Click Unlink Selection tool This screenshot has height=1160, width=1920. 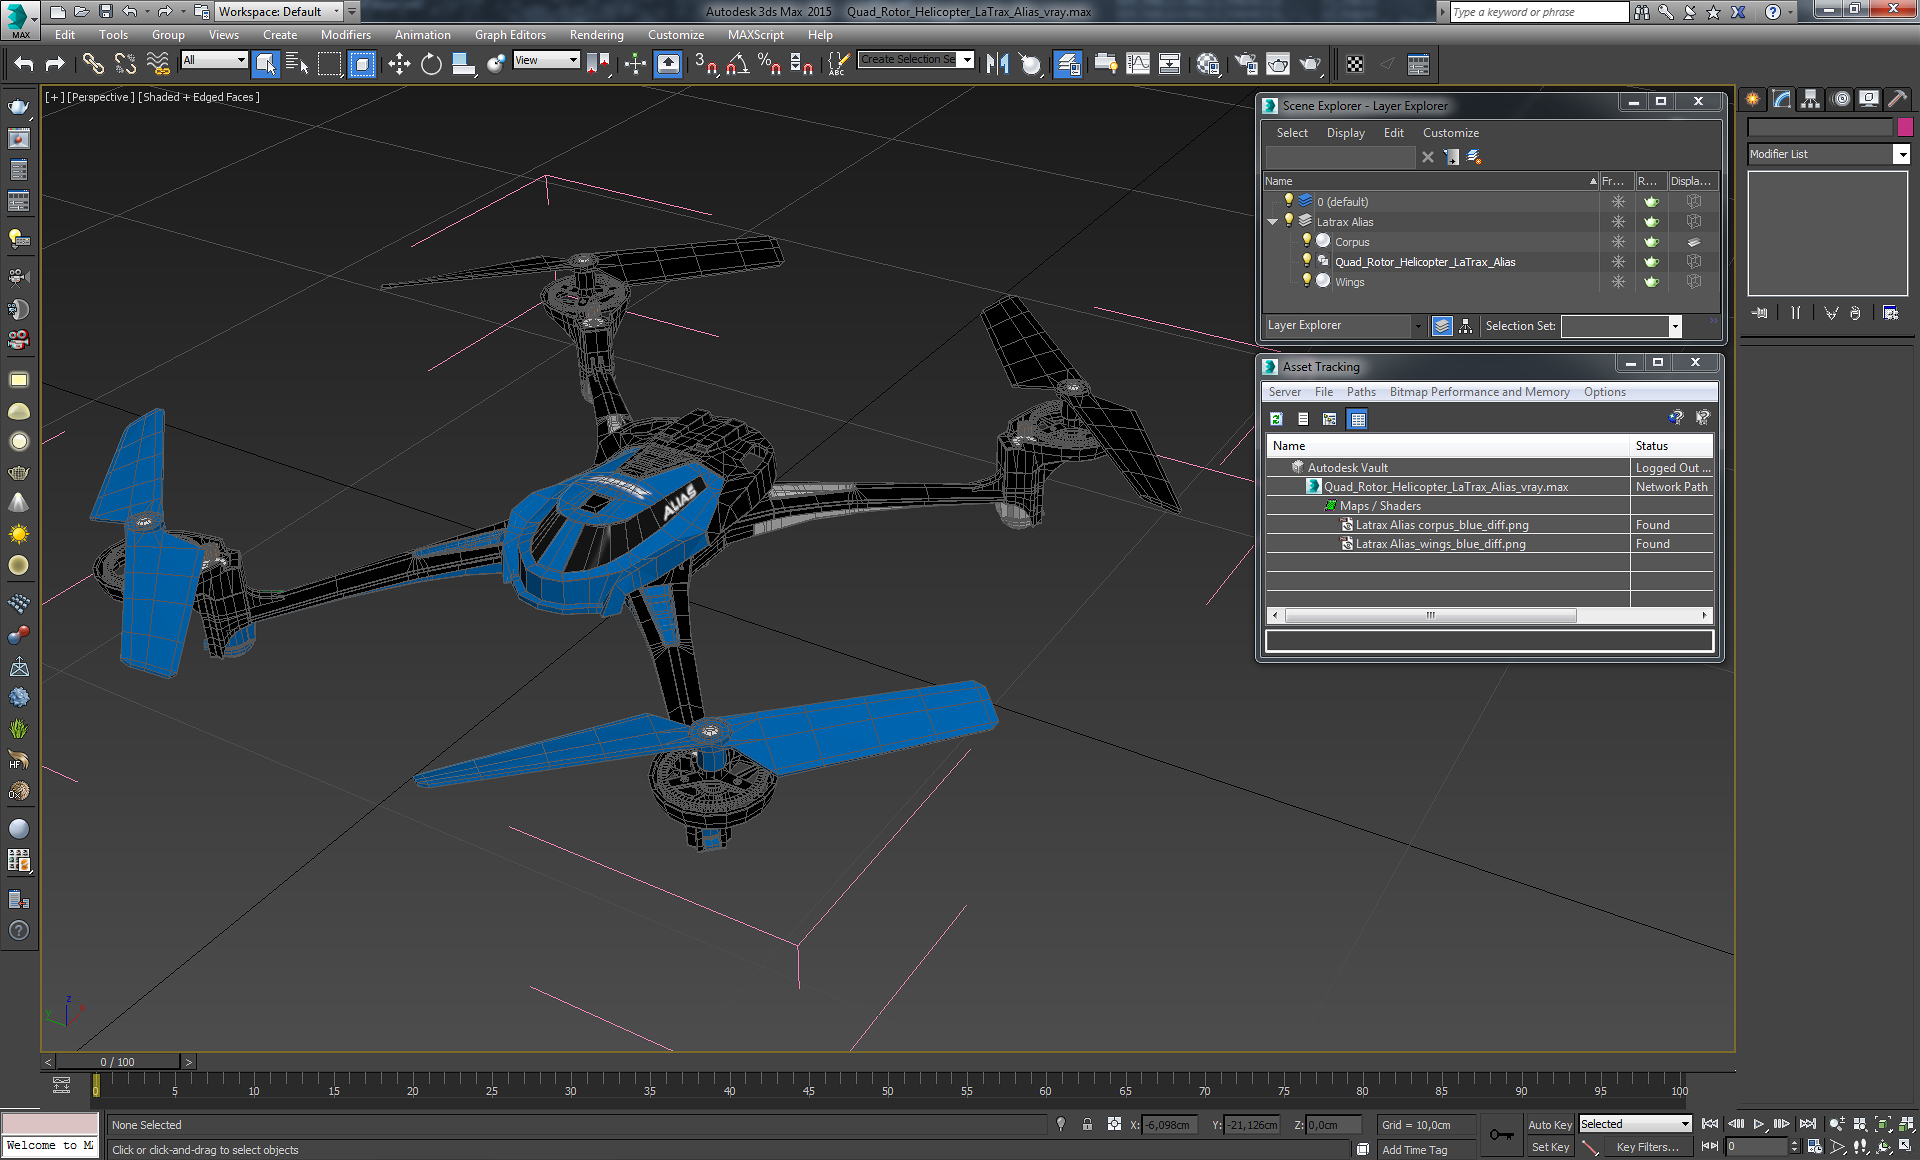click(125, 64)
